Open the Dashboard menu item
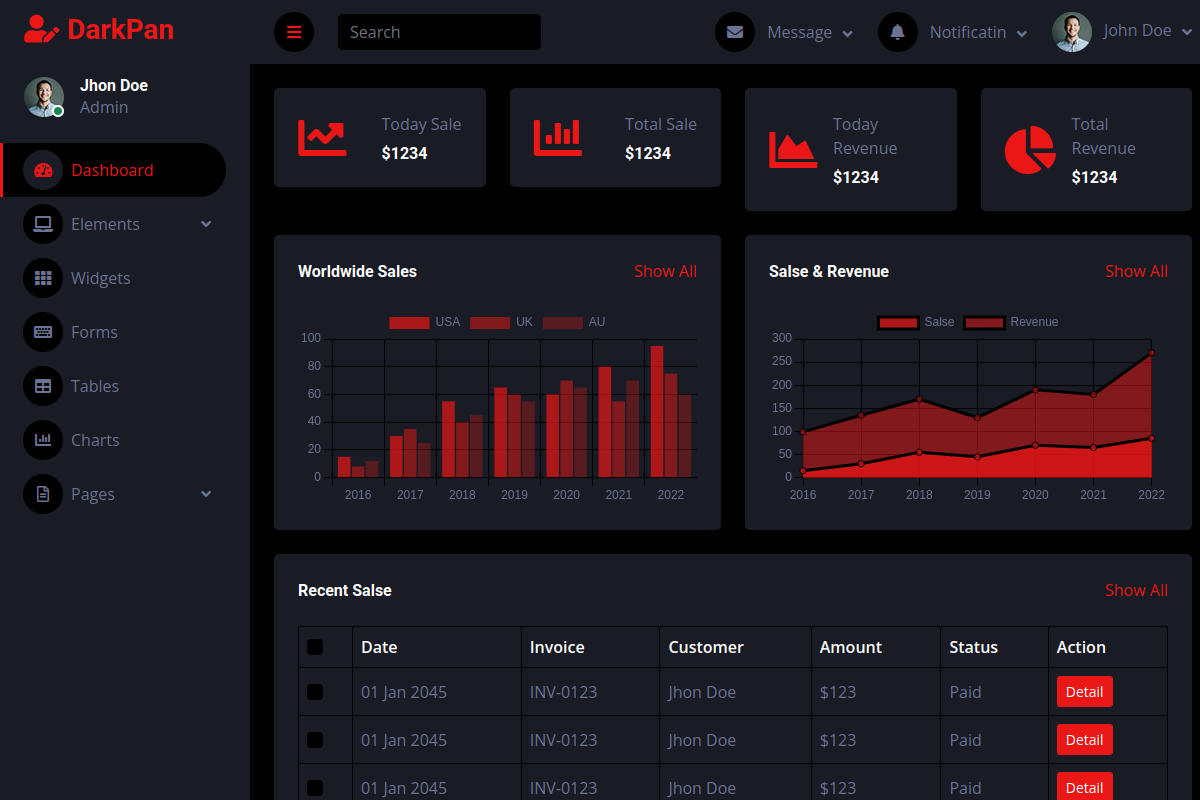 112,170
